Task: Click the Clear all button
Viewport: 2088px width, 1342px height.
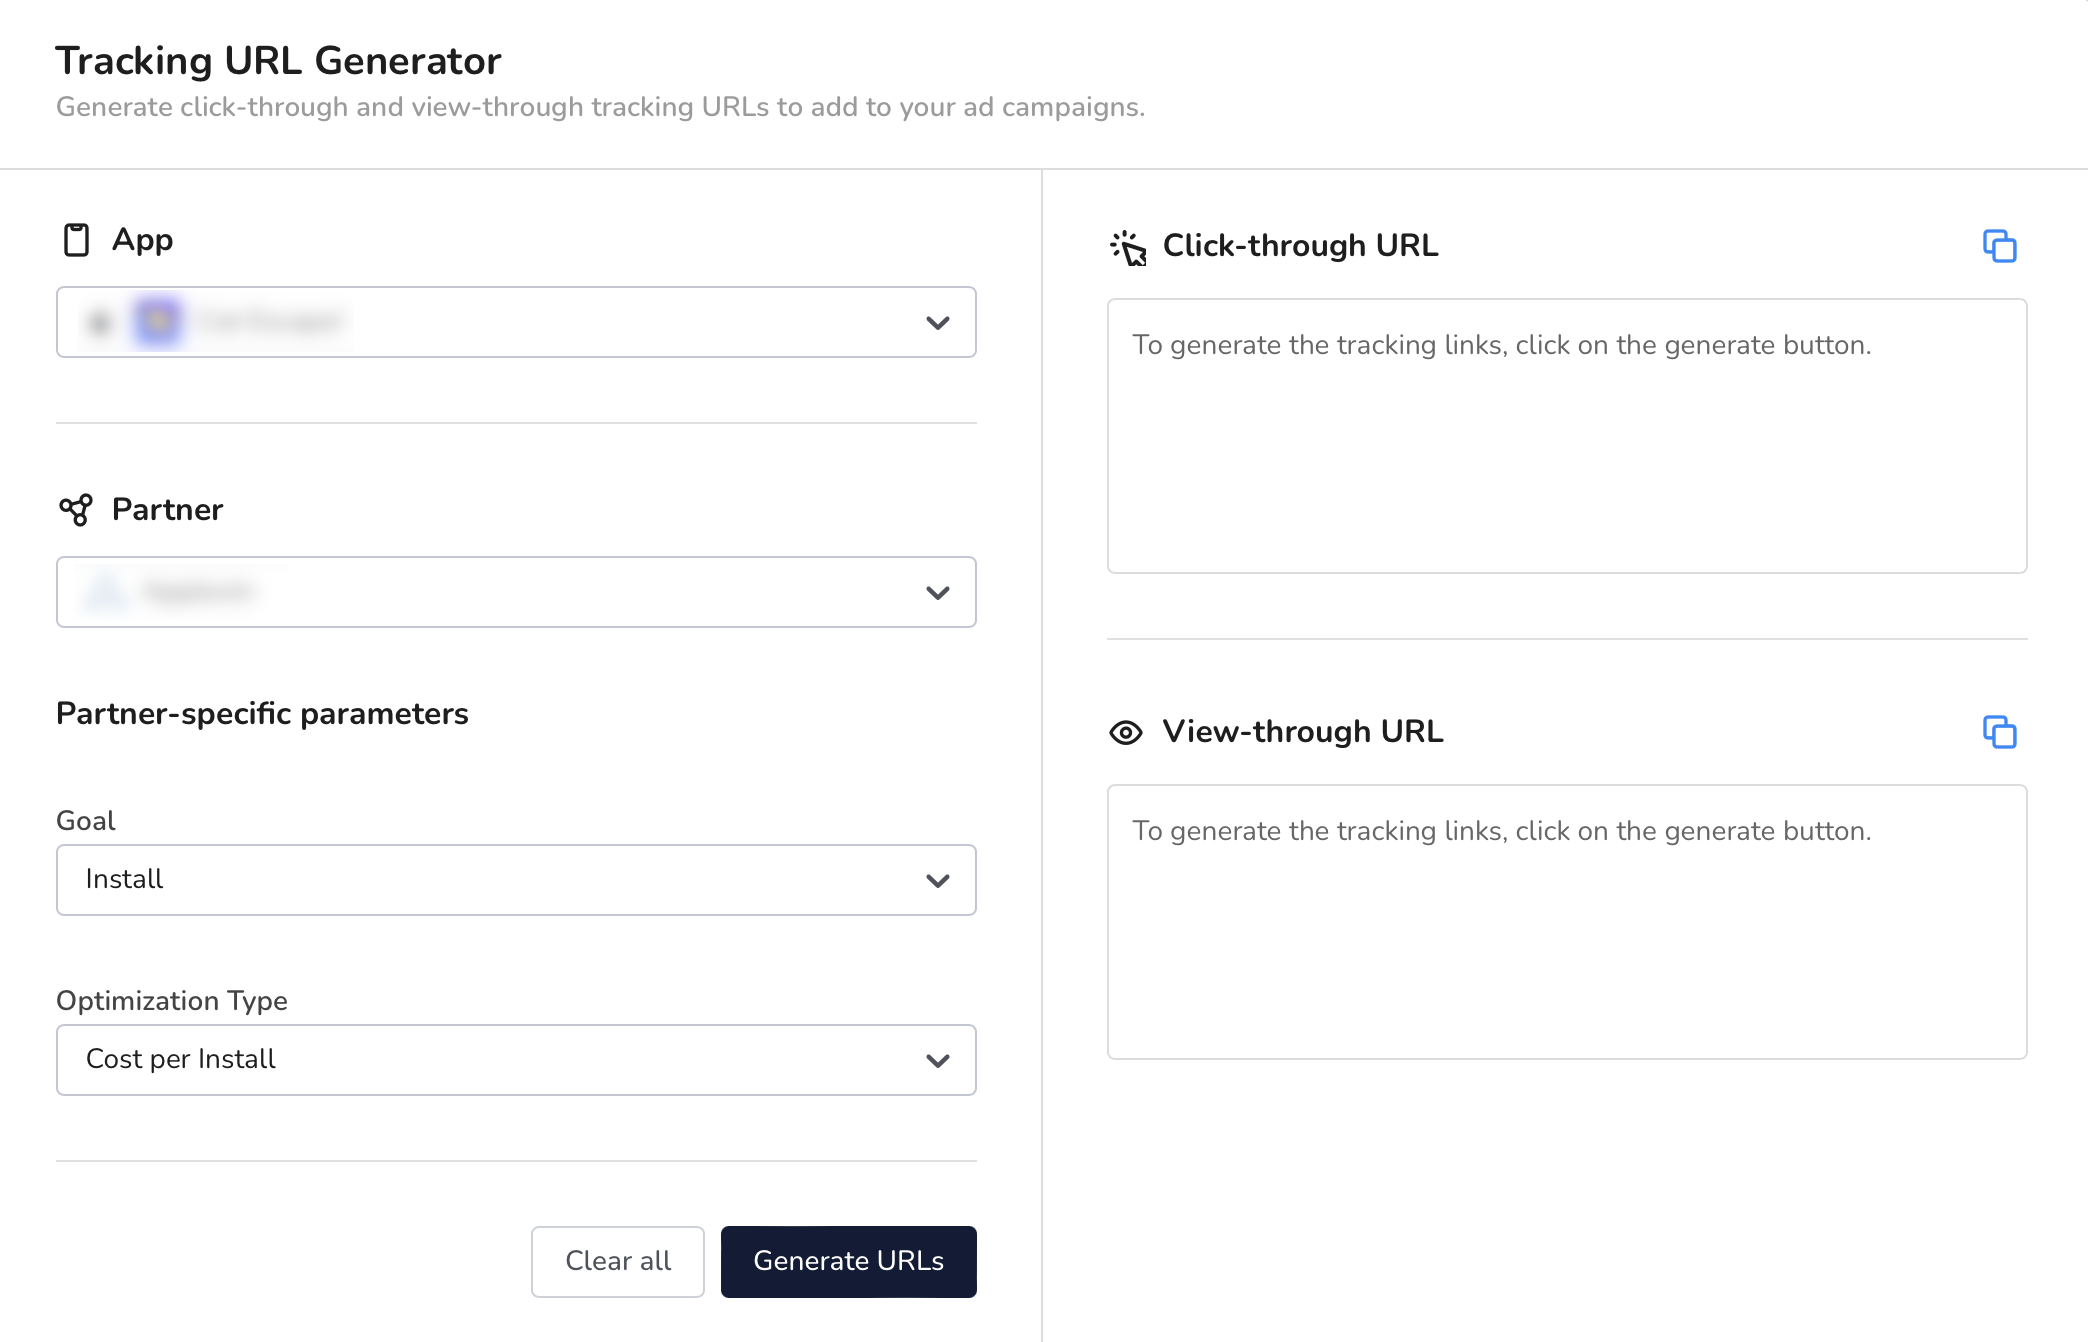Action: pos(616,1260)
